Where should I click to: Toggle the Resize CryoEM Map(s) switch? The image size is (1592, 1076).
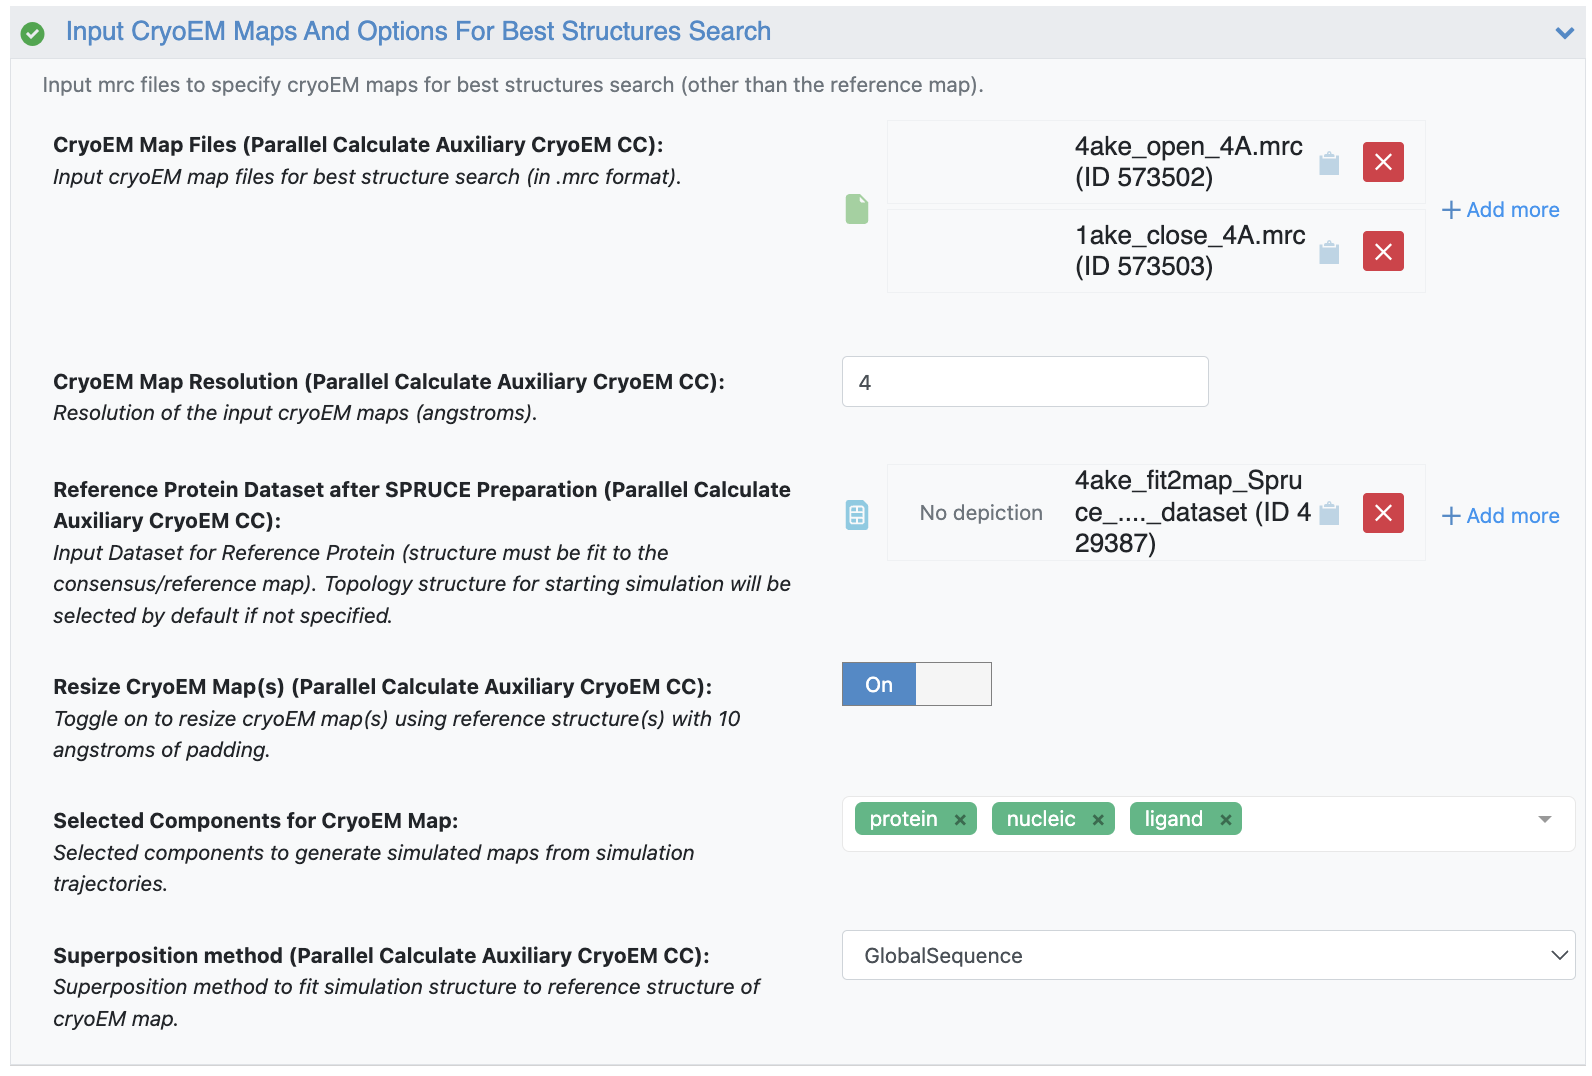coord(916,684)
